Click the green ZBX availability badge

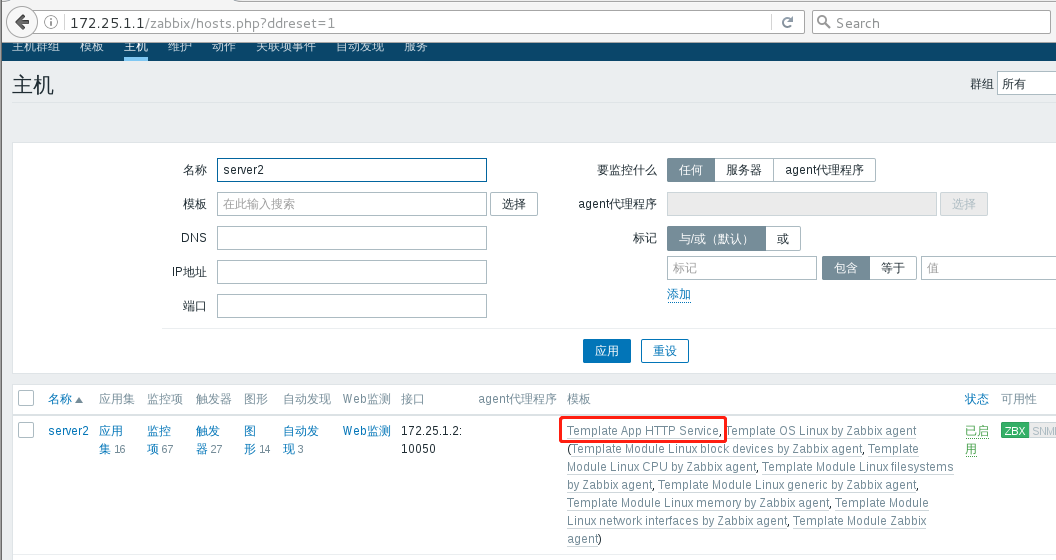point(1015,431)
